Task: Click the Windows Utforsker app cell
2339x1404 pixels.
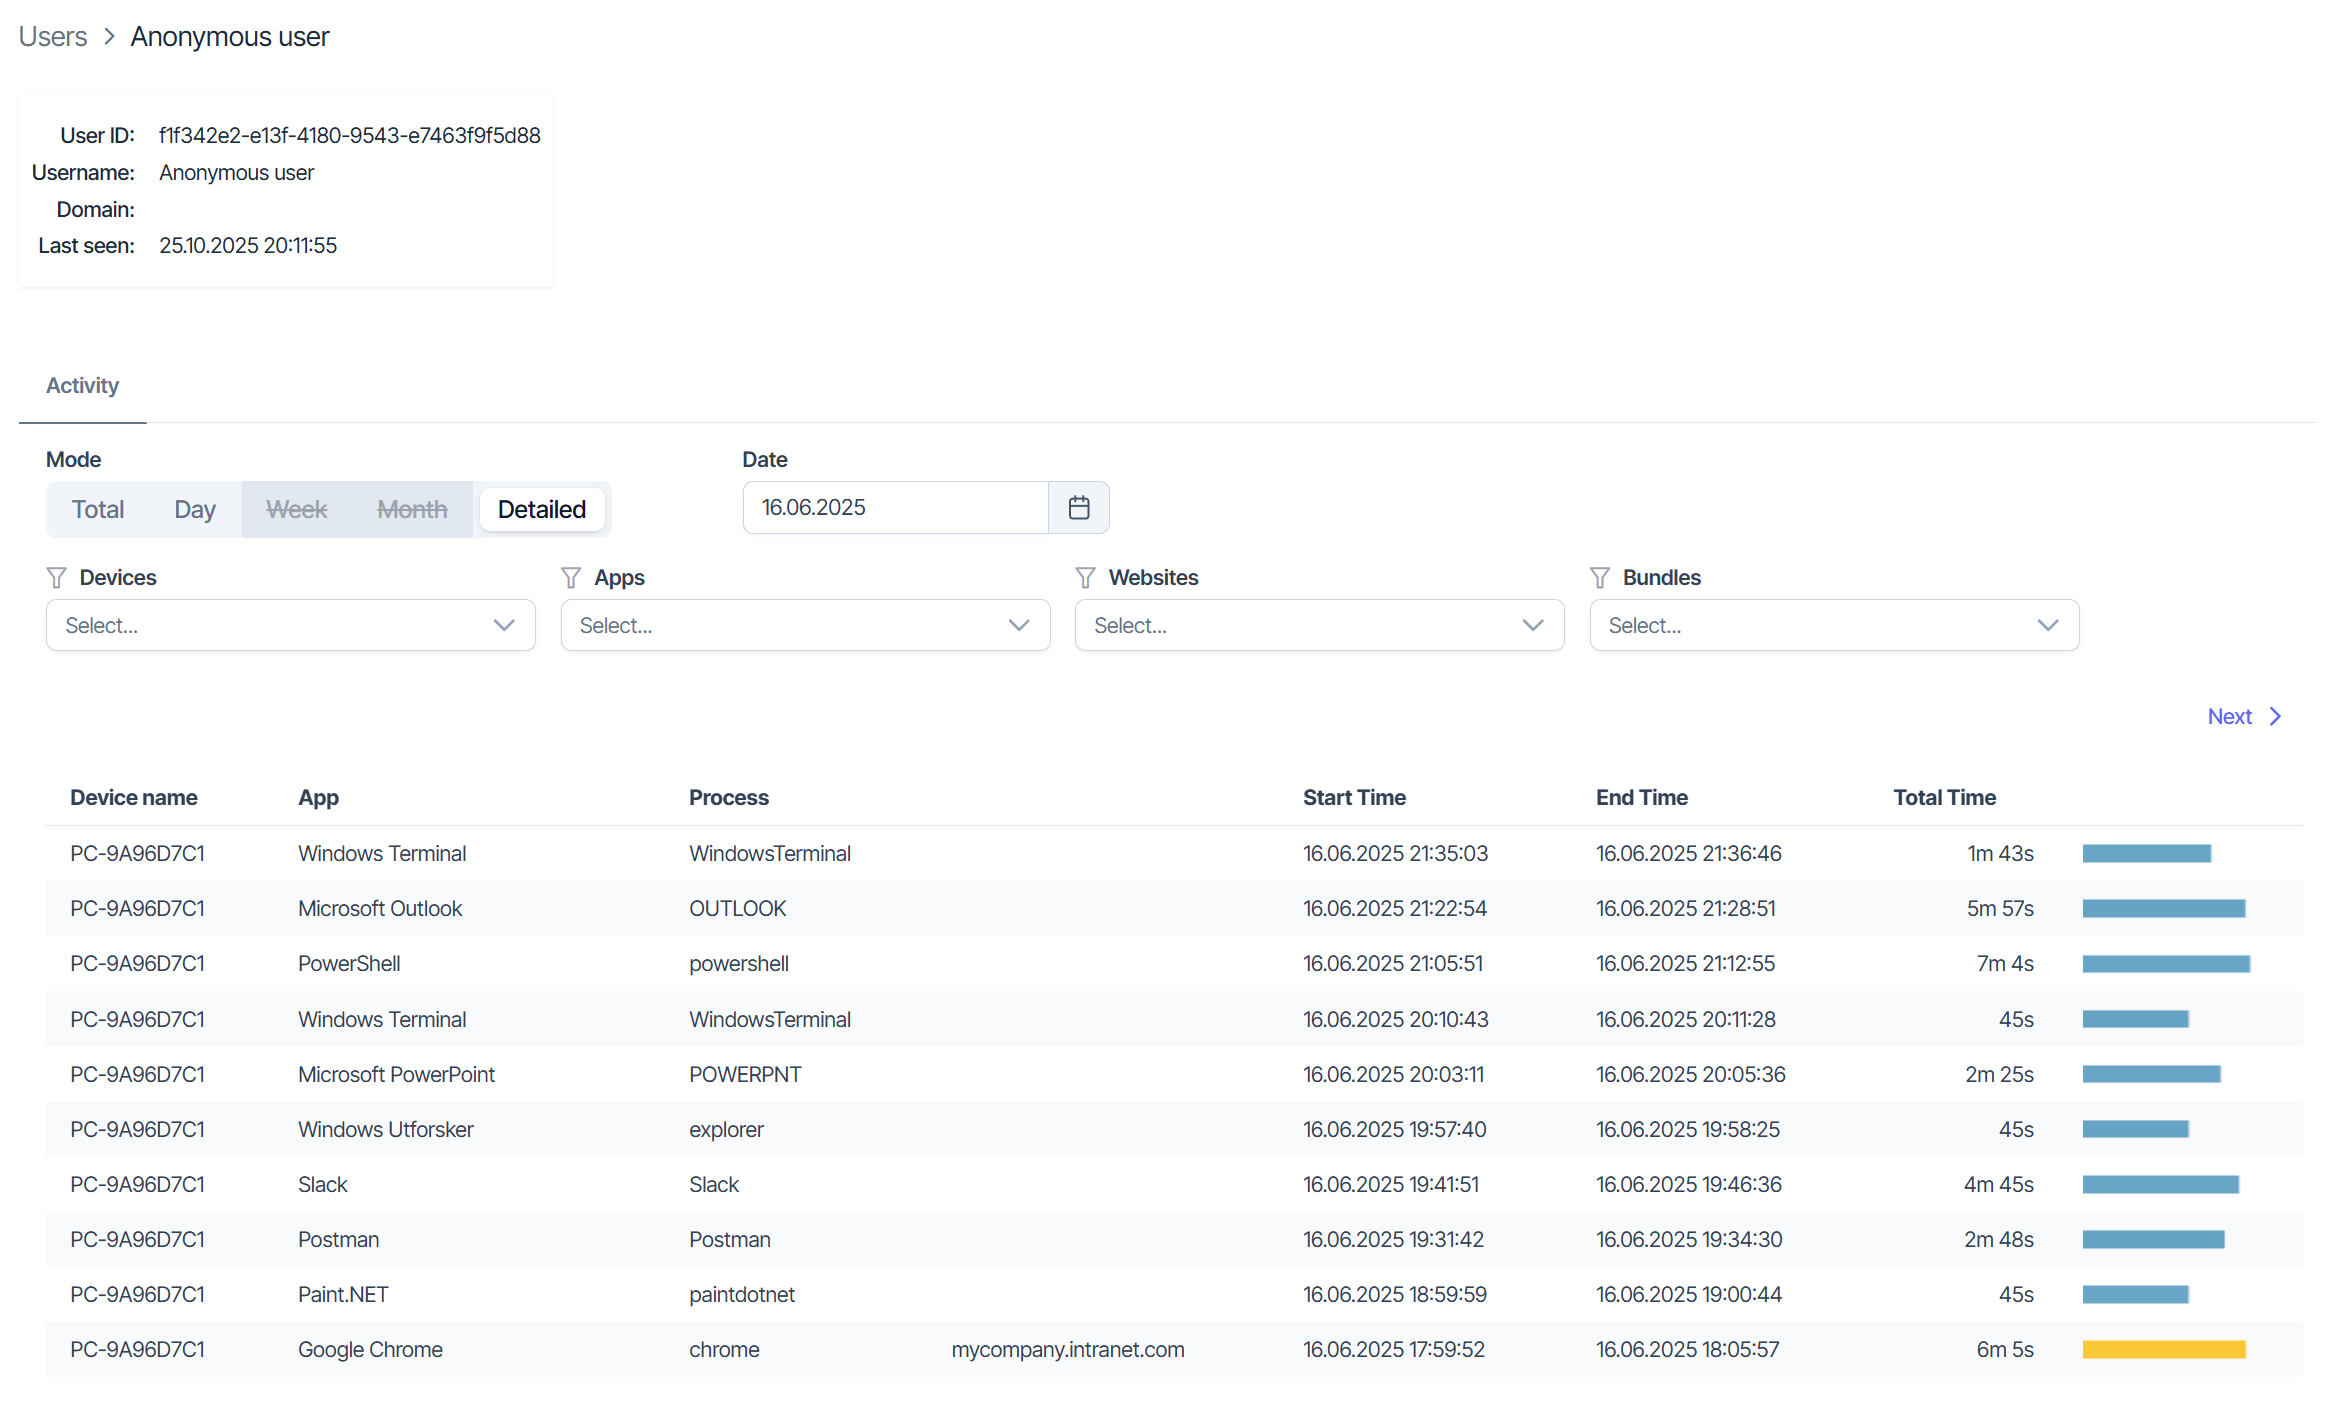Action: [x=386, y=1129]
